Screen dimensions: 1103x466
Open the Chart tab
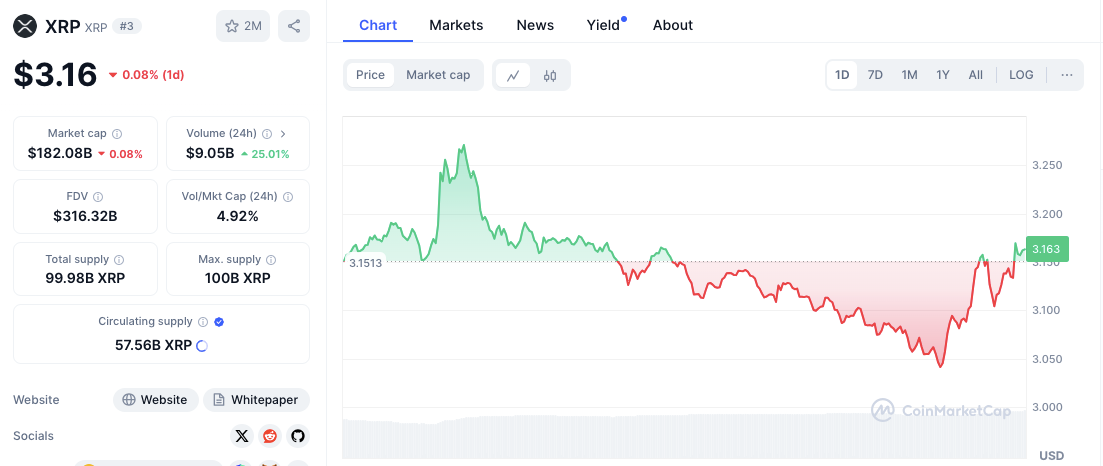378,25
